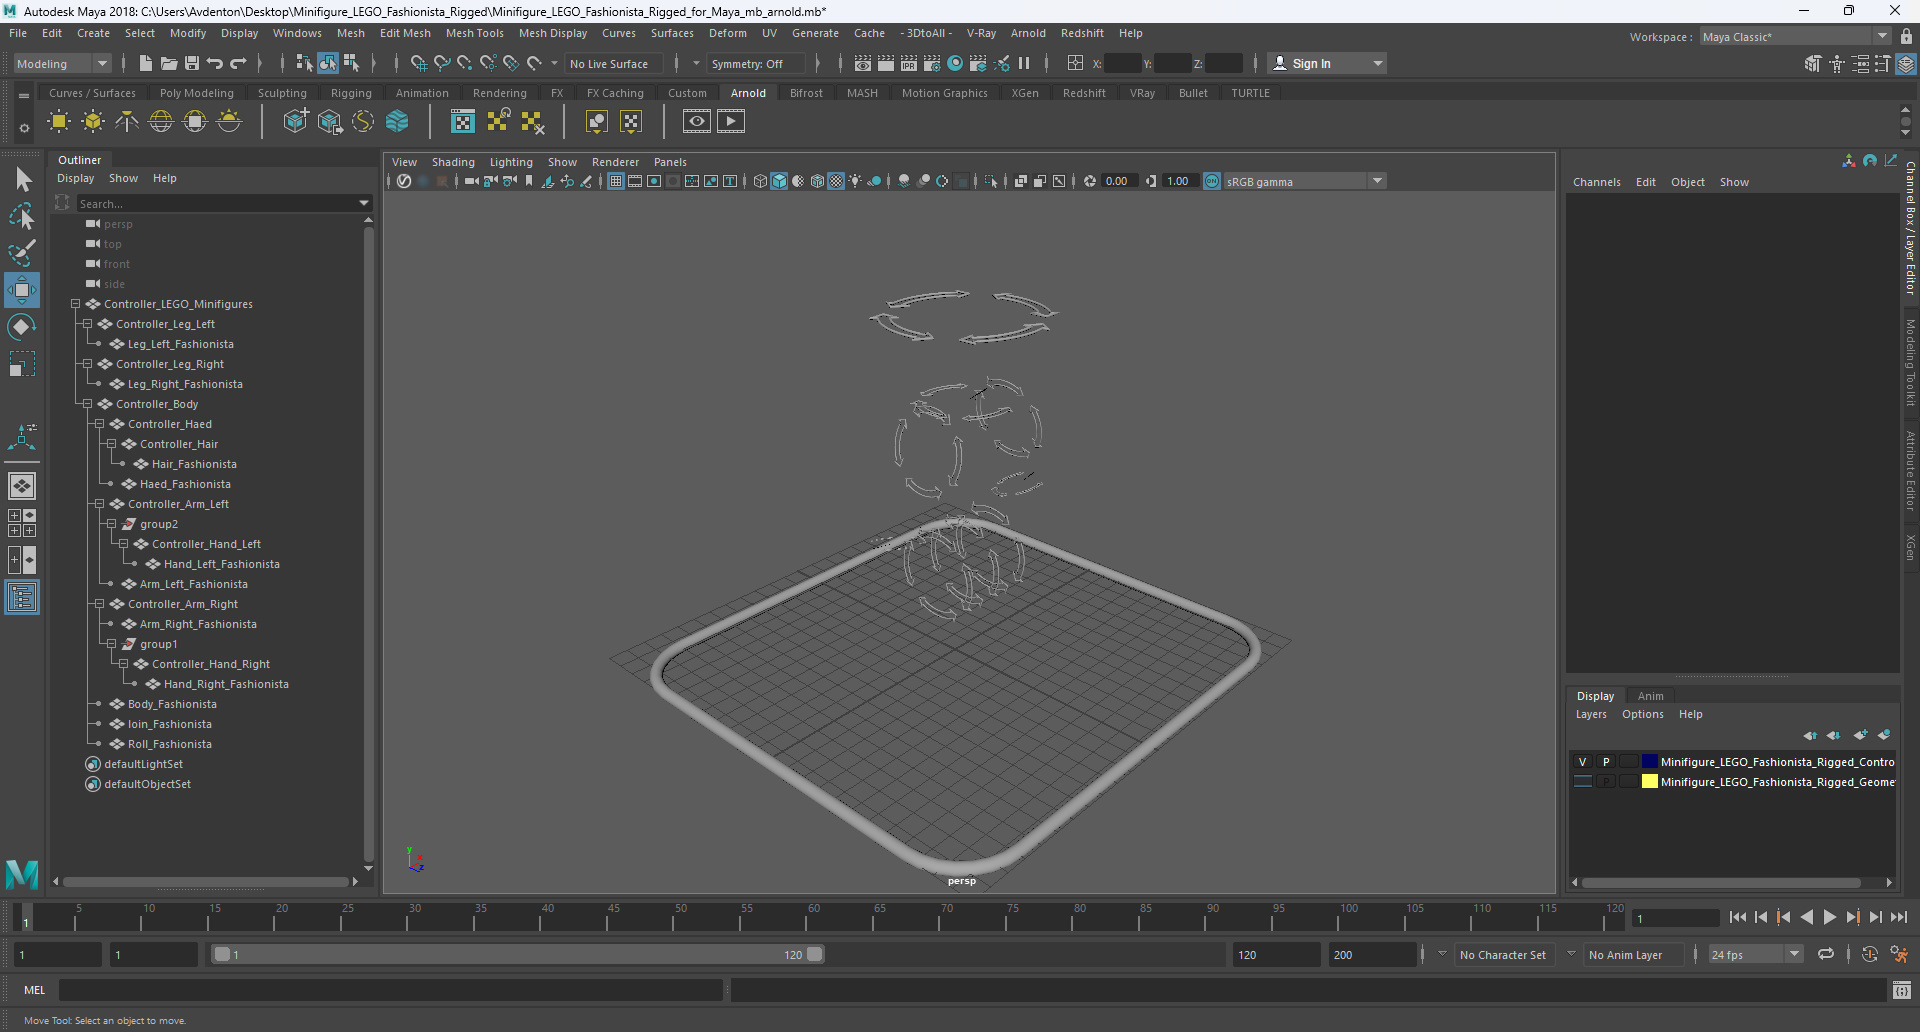Save the scene with disk icon
The height and width of the screenshot is (1032, 1920).
(192, 64)
